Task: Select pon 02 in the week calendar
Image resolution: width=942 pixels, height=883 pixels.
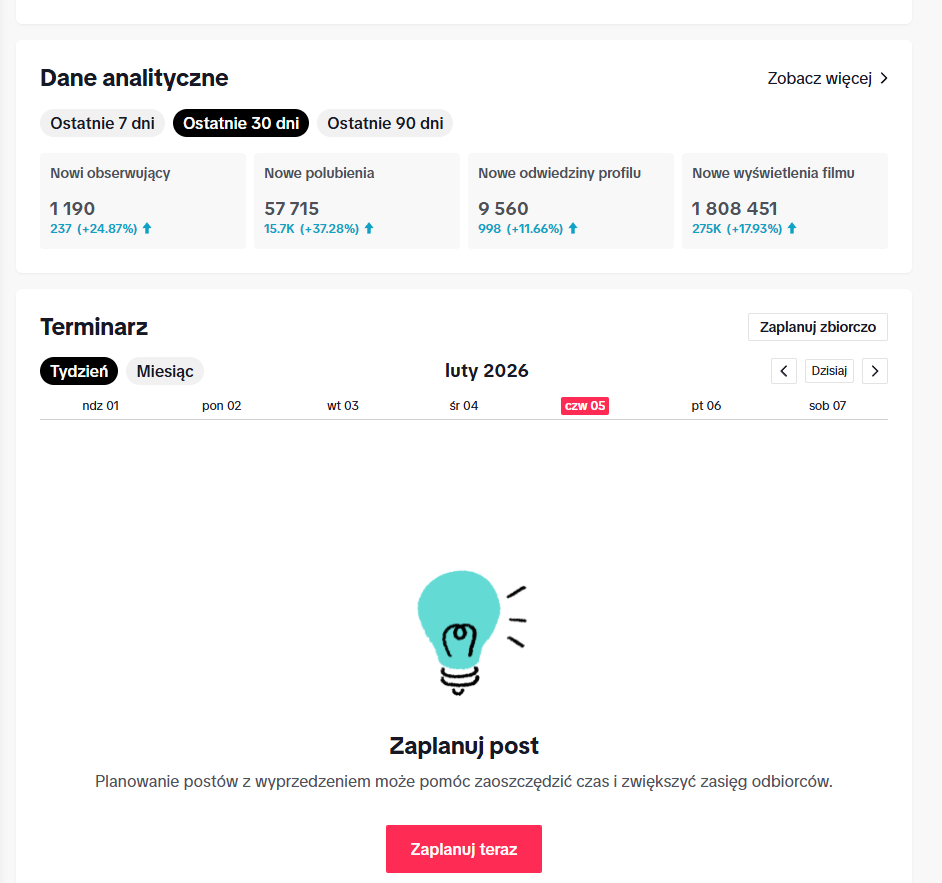Action: (x=222, y=406)
